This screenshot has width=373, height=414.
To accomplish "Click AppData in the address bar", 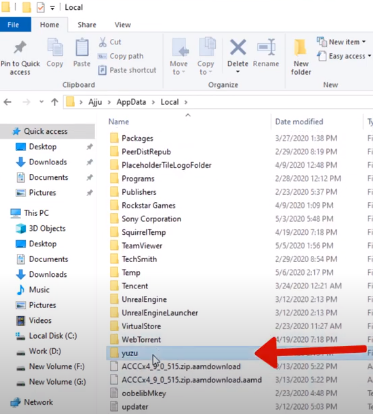I will (x=131, y=102).
